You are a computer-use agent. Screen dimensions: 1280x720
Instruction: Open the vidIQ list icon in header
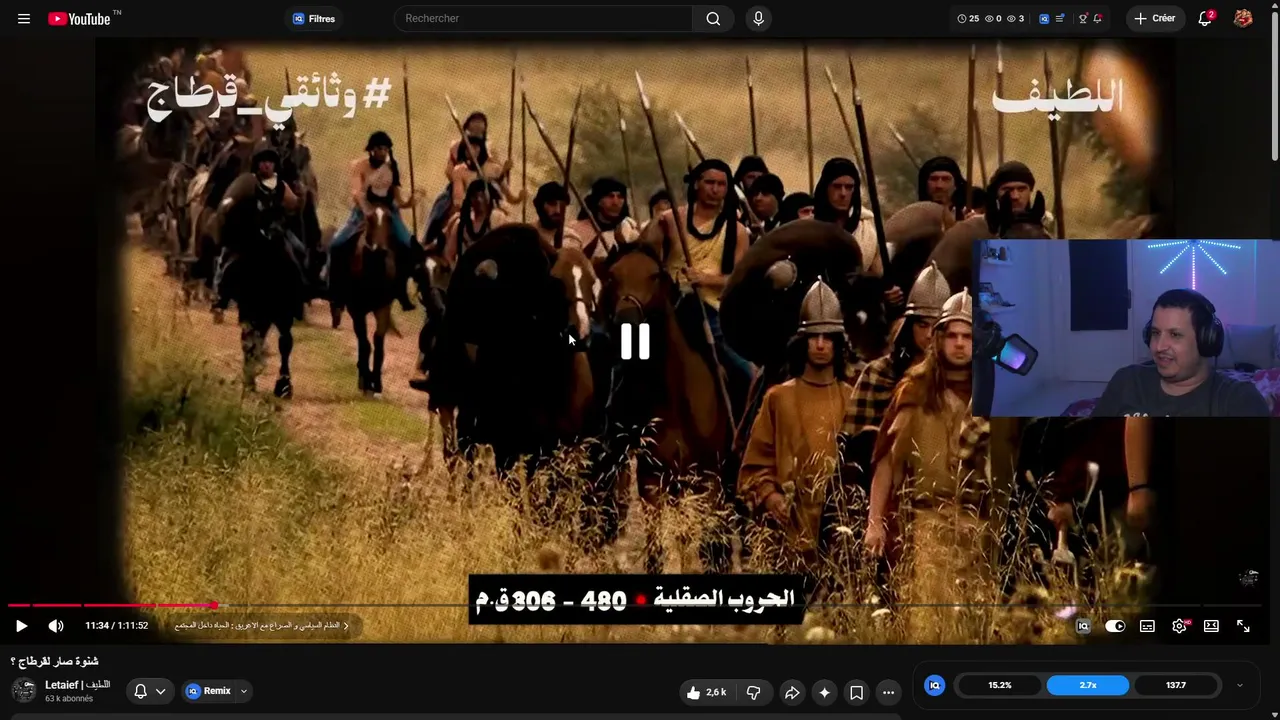coord(1060,19)
